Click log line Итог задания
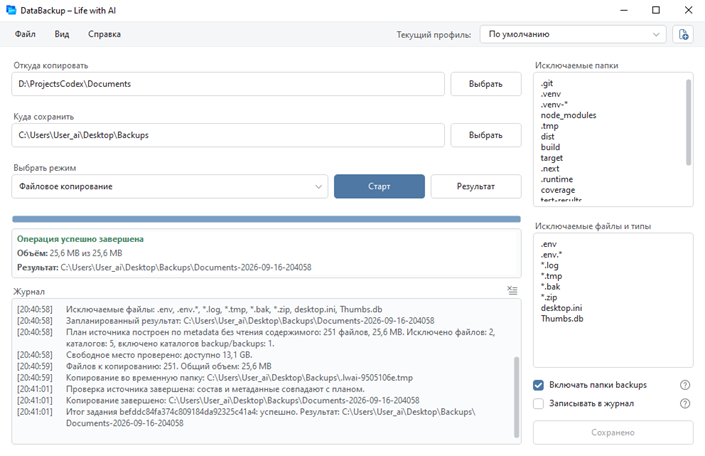 point(271,417)
